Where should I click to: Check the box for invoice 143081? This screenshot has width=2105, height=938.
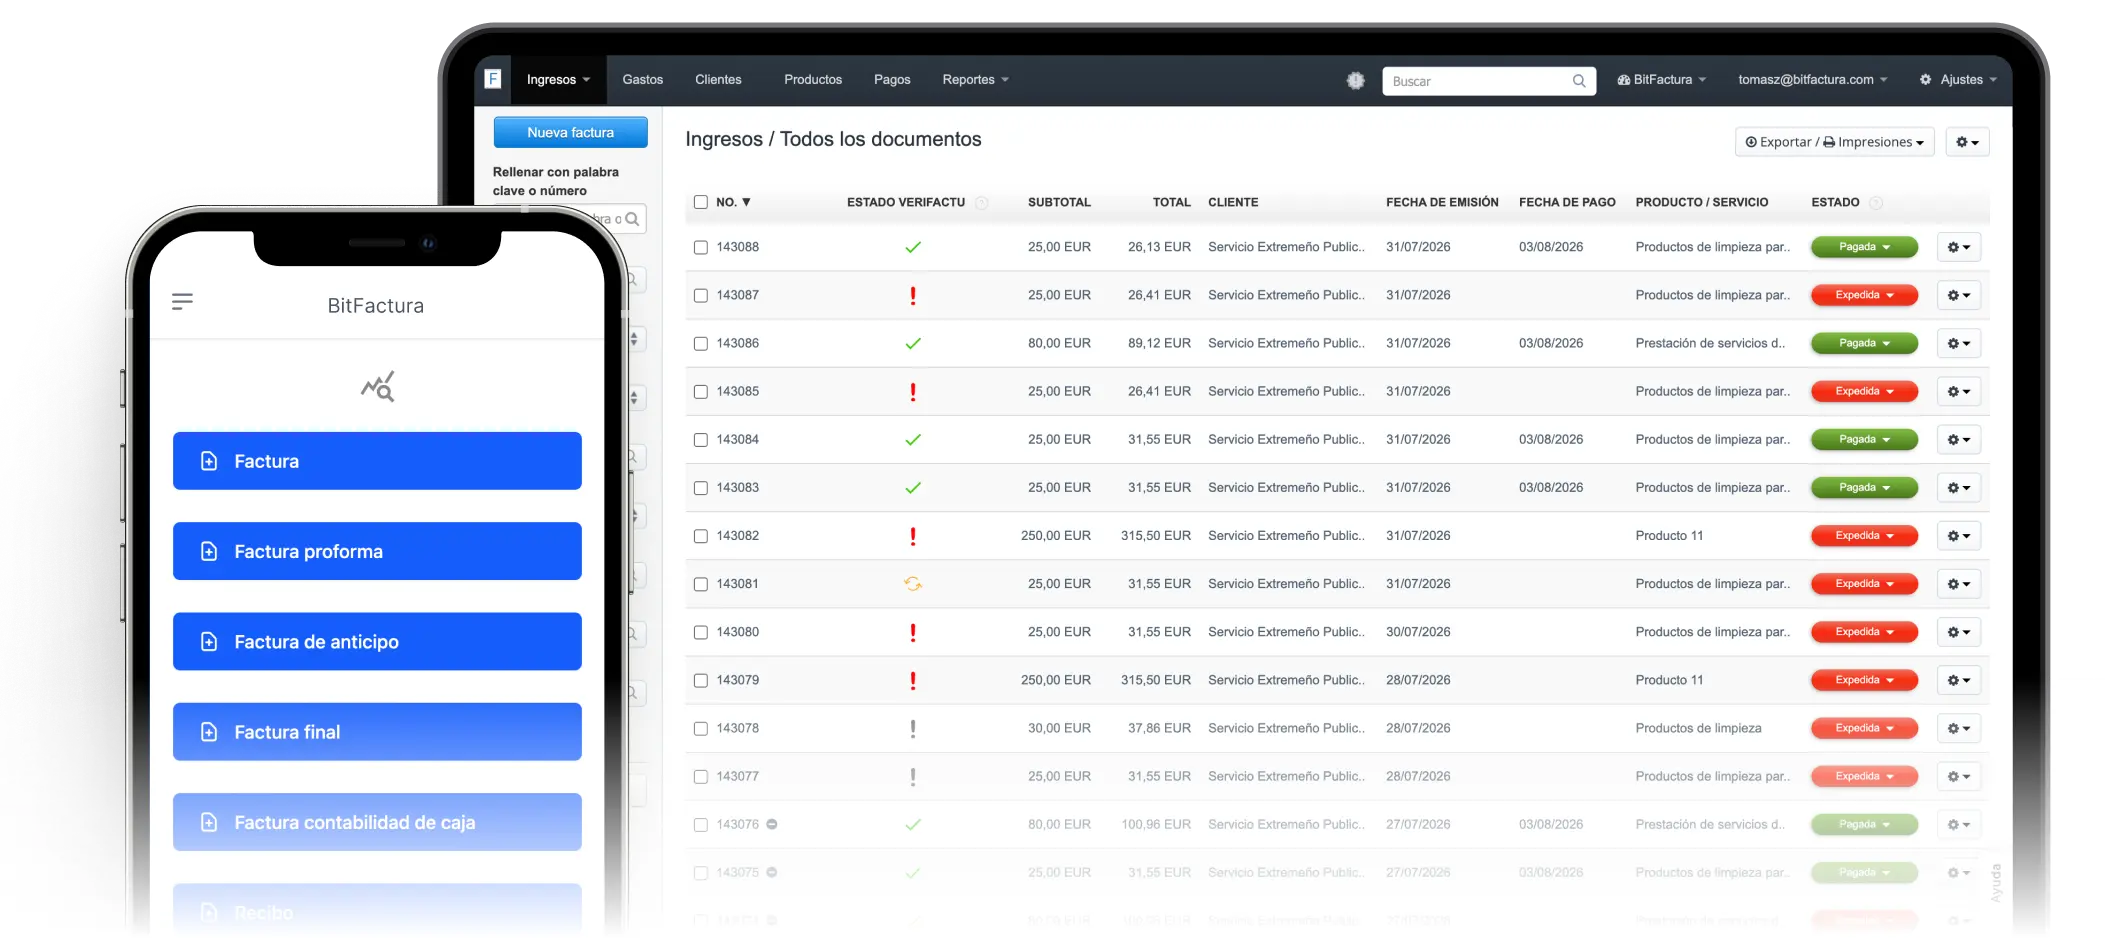point(701,584)
